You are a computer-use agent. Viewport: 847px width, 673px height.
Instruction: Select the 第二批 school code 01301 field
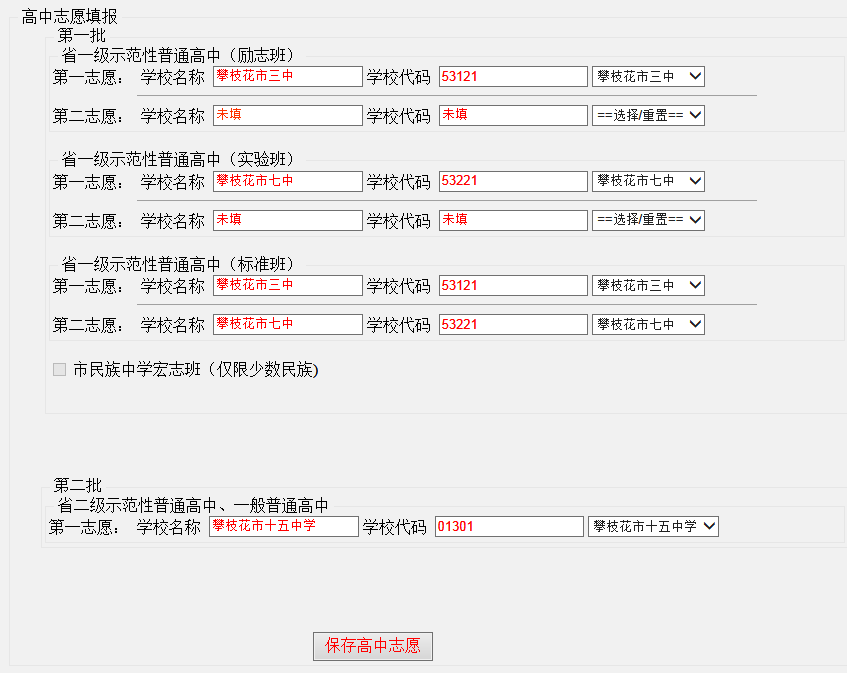(508, 527)
